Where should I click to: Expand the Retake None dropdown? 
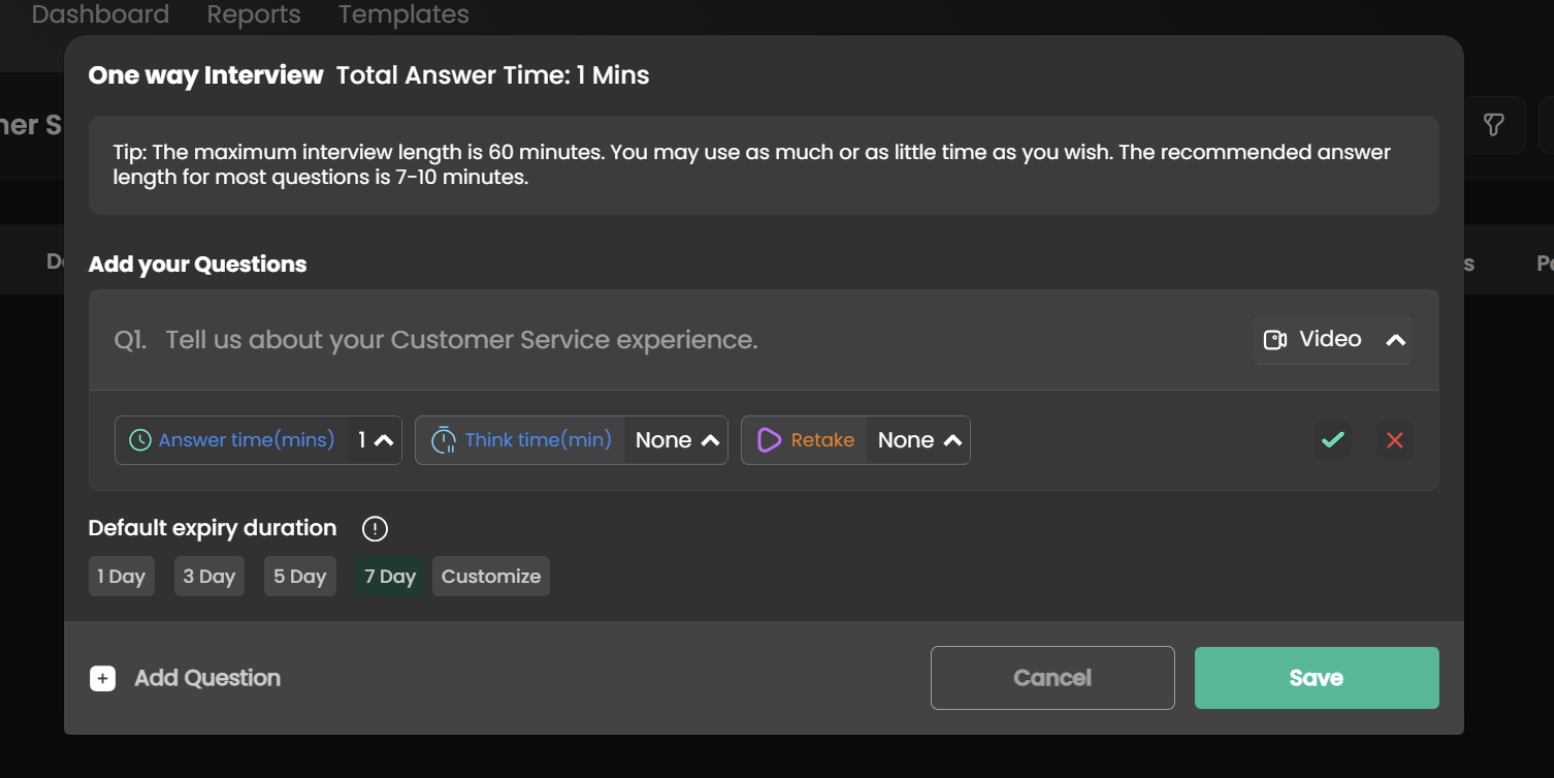(919, 440)
